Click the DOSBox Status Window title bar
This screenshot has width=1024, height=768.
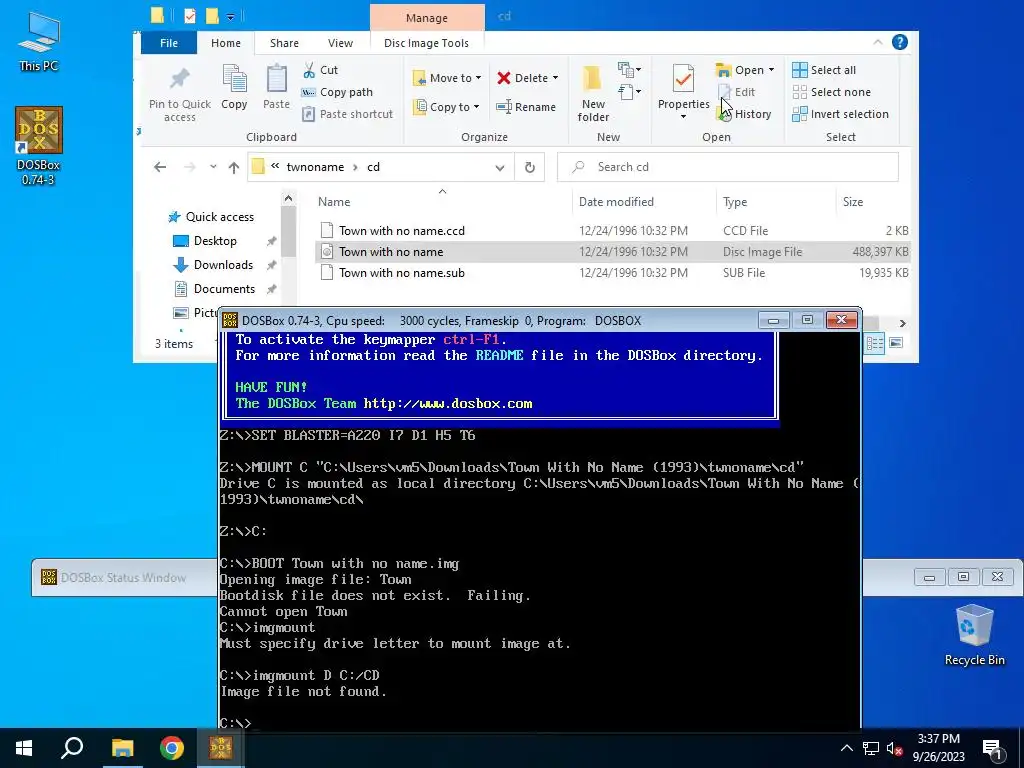click(124, 577)
